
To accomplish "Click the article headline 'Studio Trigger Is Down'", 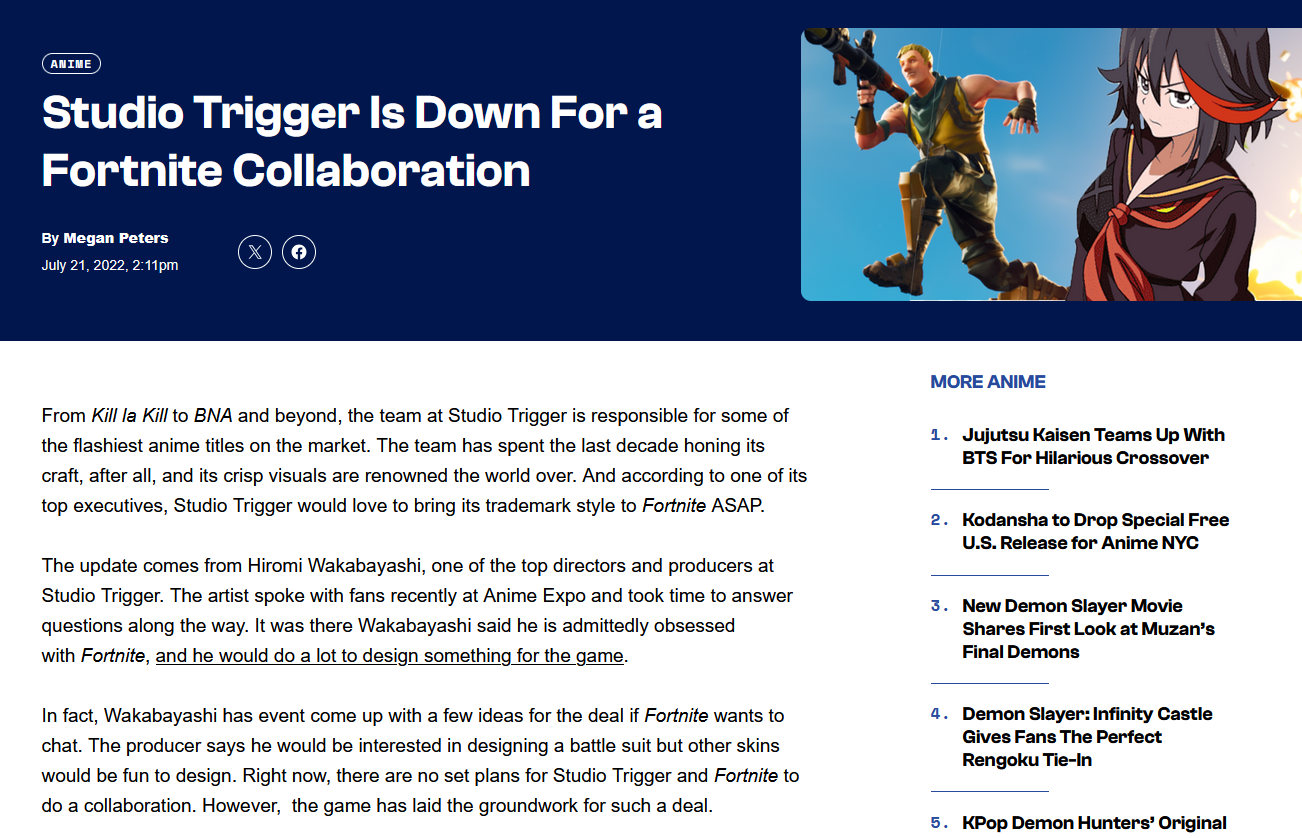I will tap(352, 141).
